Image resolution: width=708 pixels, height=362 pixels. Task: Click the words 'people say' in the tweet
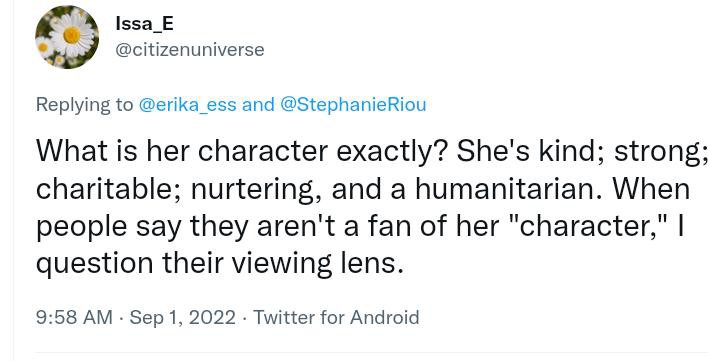(109, 227)
